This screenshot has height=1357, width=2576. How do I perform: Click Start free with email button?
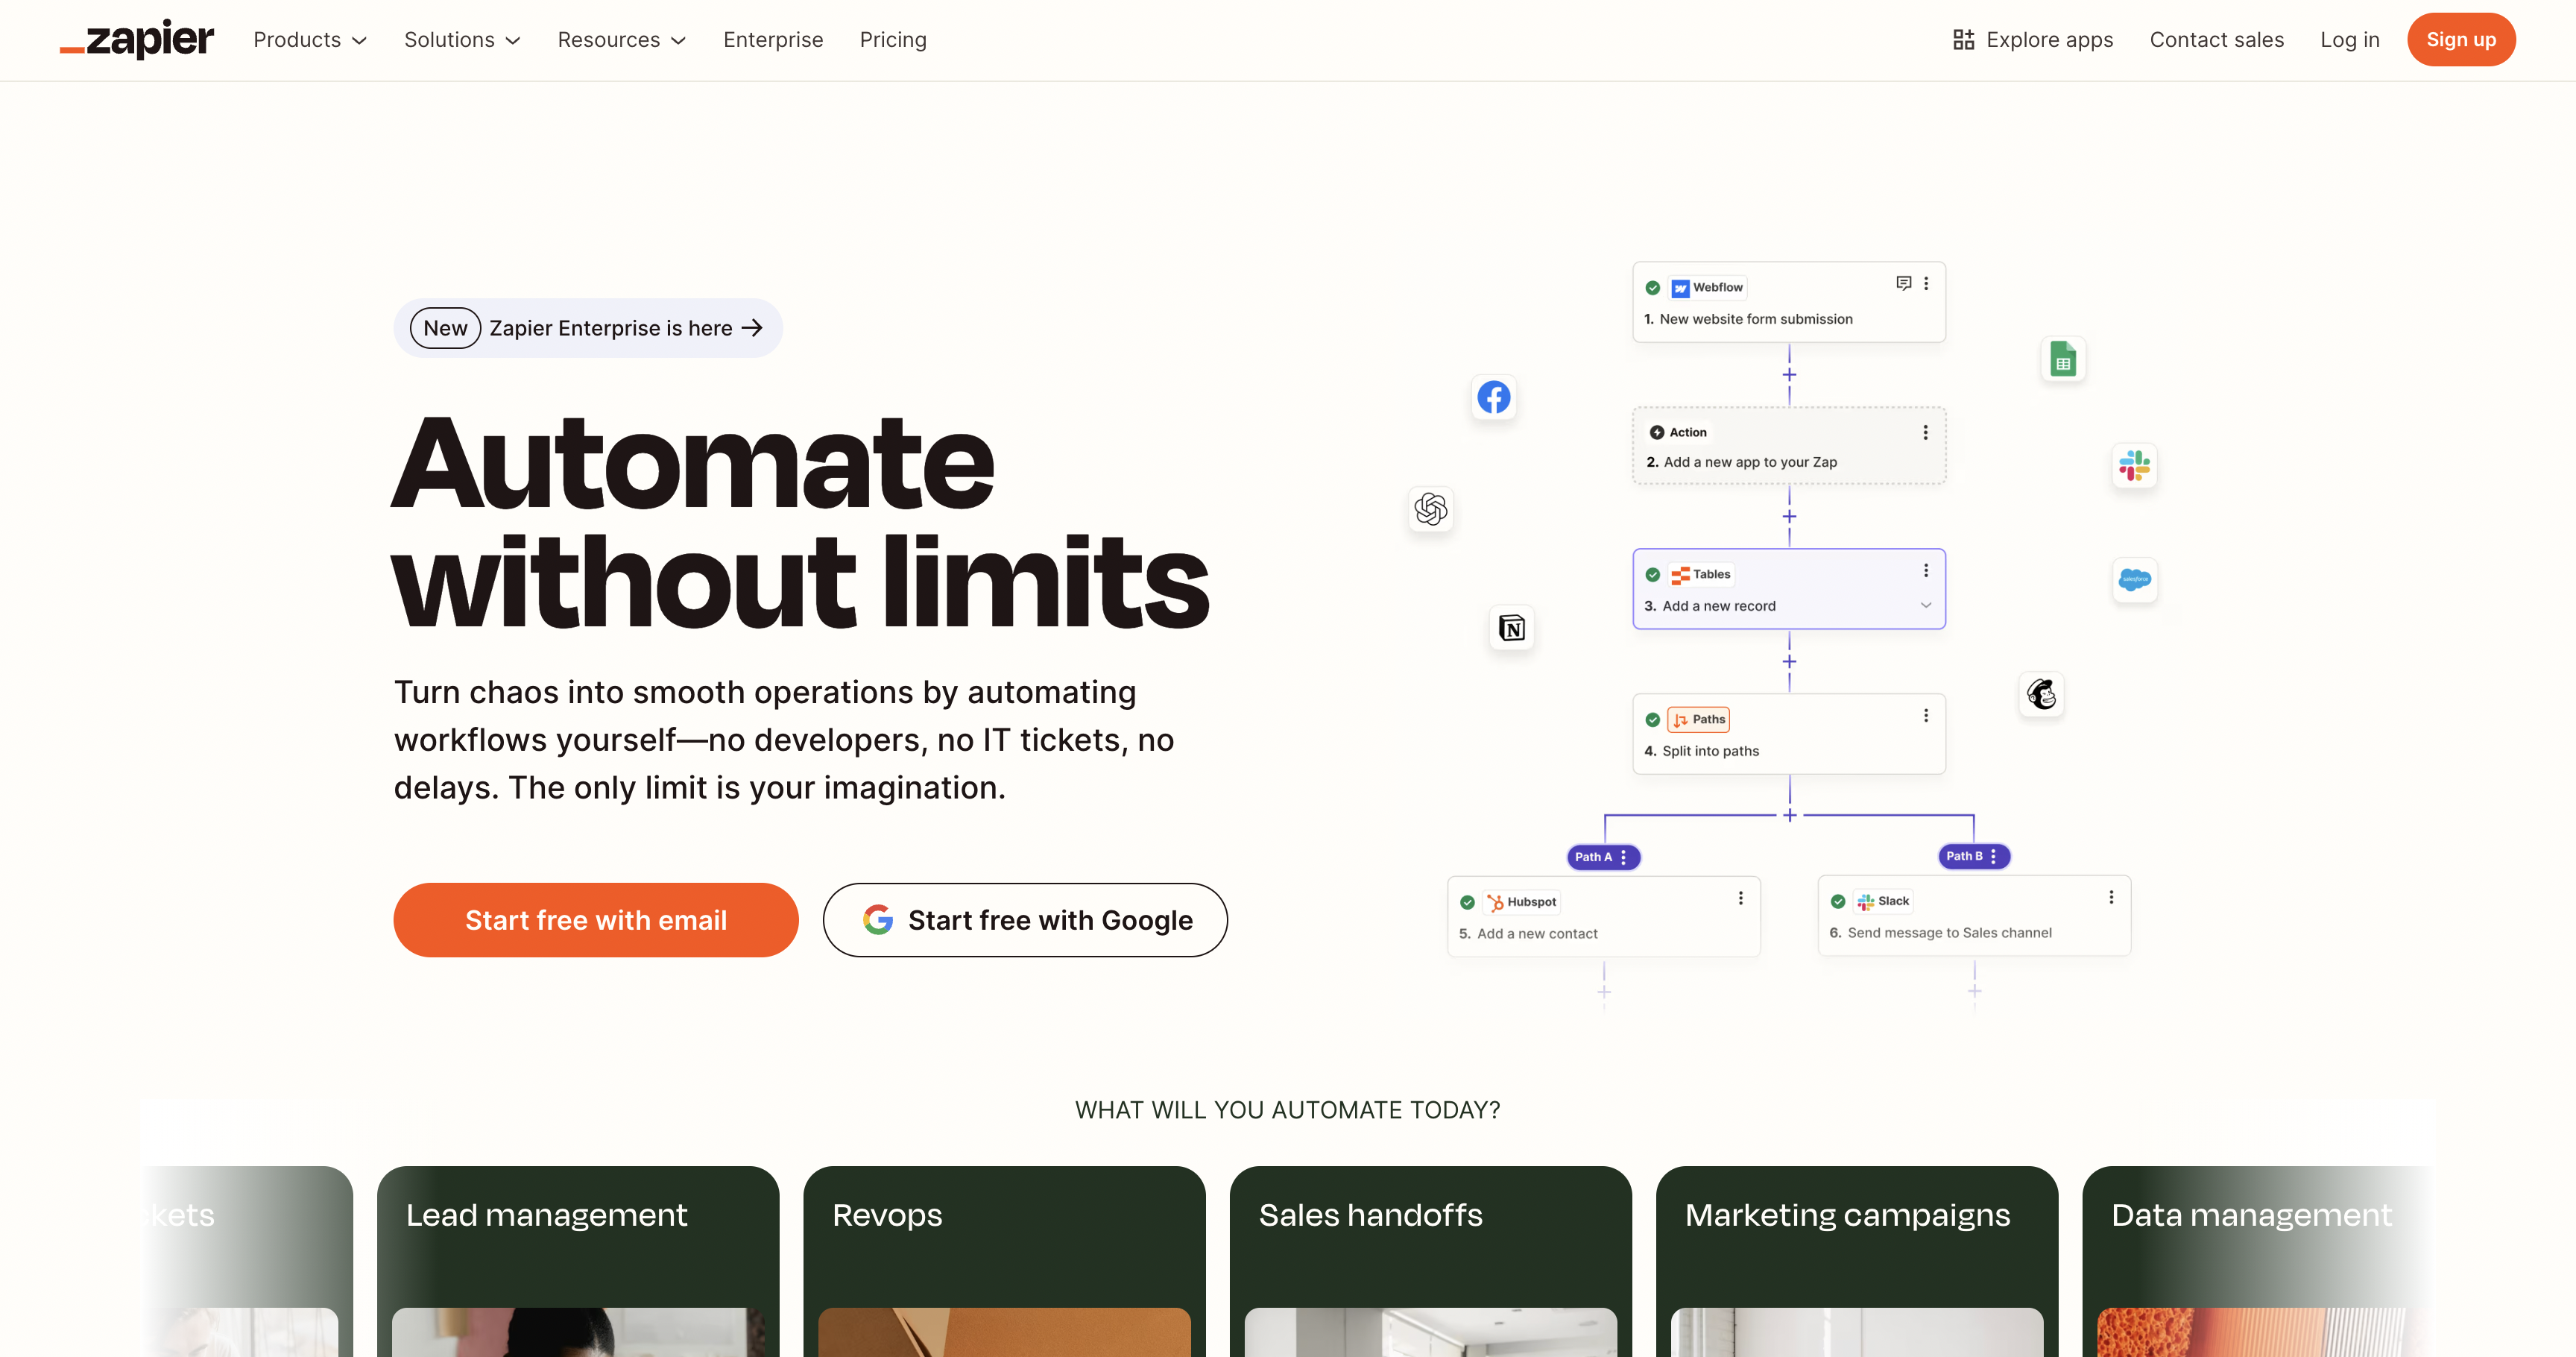click(x=595, y=919)
